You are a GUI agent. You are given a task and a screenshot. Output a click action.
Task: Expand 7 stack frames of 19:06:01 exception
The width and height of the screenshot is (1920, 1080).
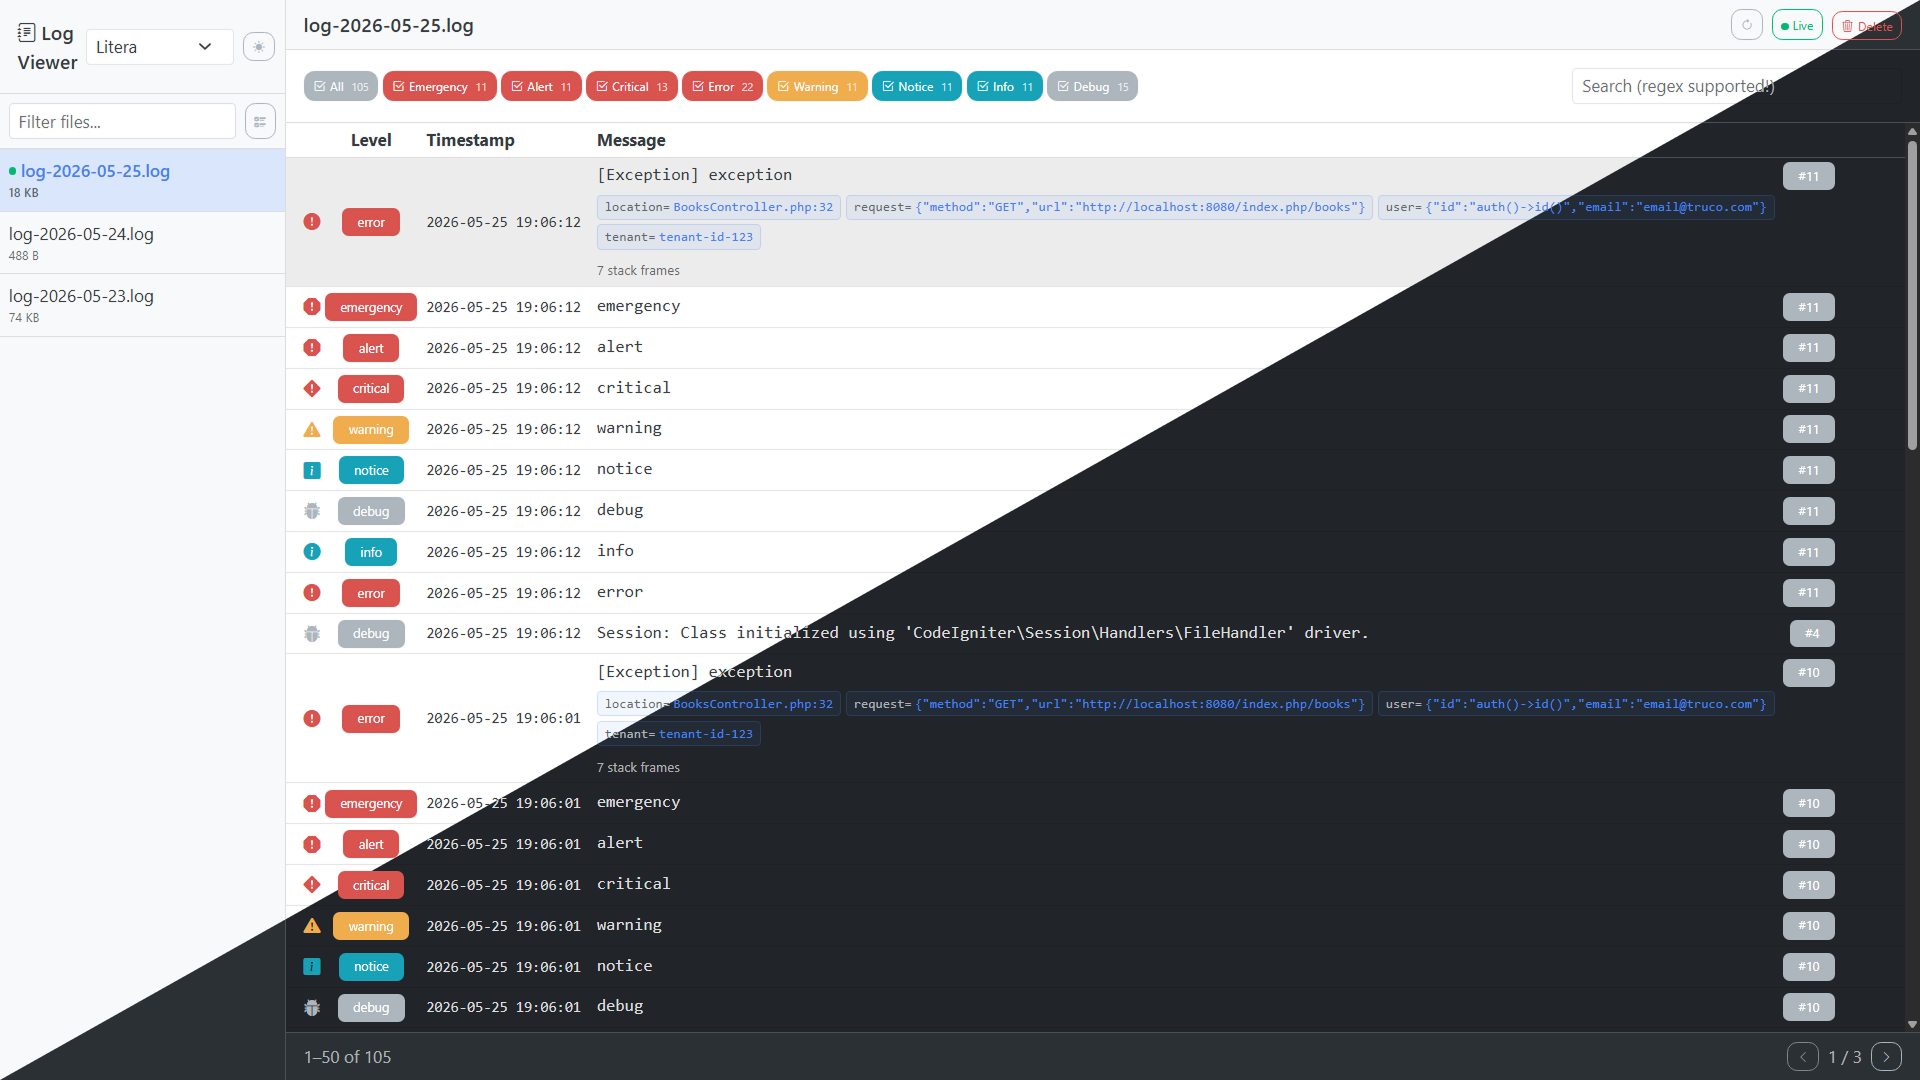point(638,768)
